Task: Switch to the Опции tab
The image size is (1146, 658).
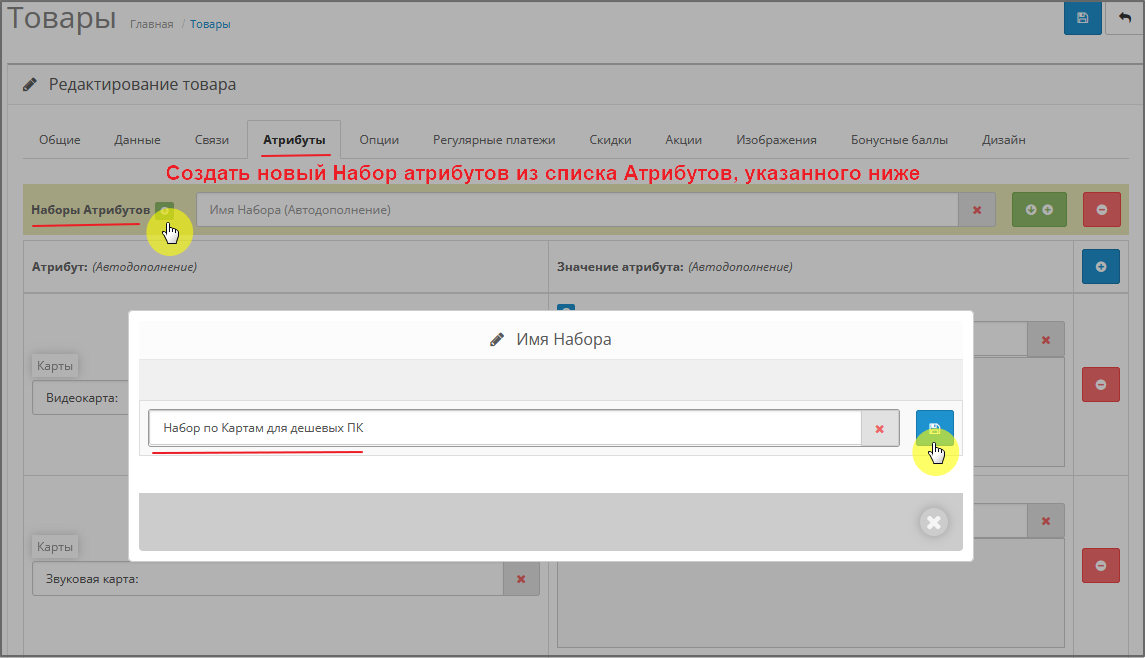Action: click(379, 140)
